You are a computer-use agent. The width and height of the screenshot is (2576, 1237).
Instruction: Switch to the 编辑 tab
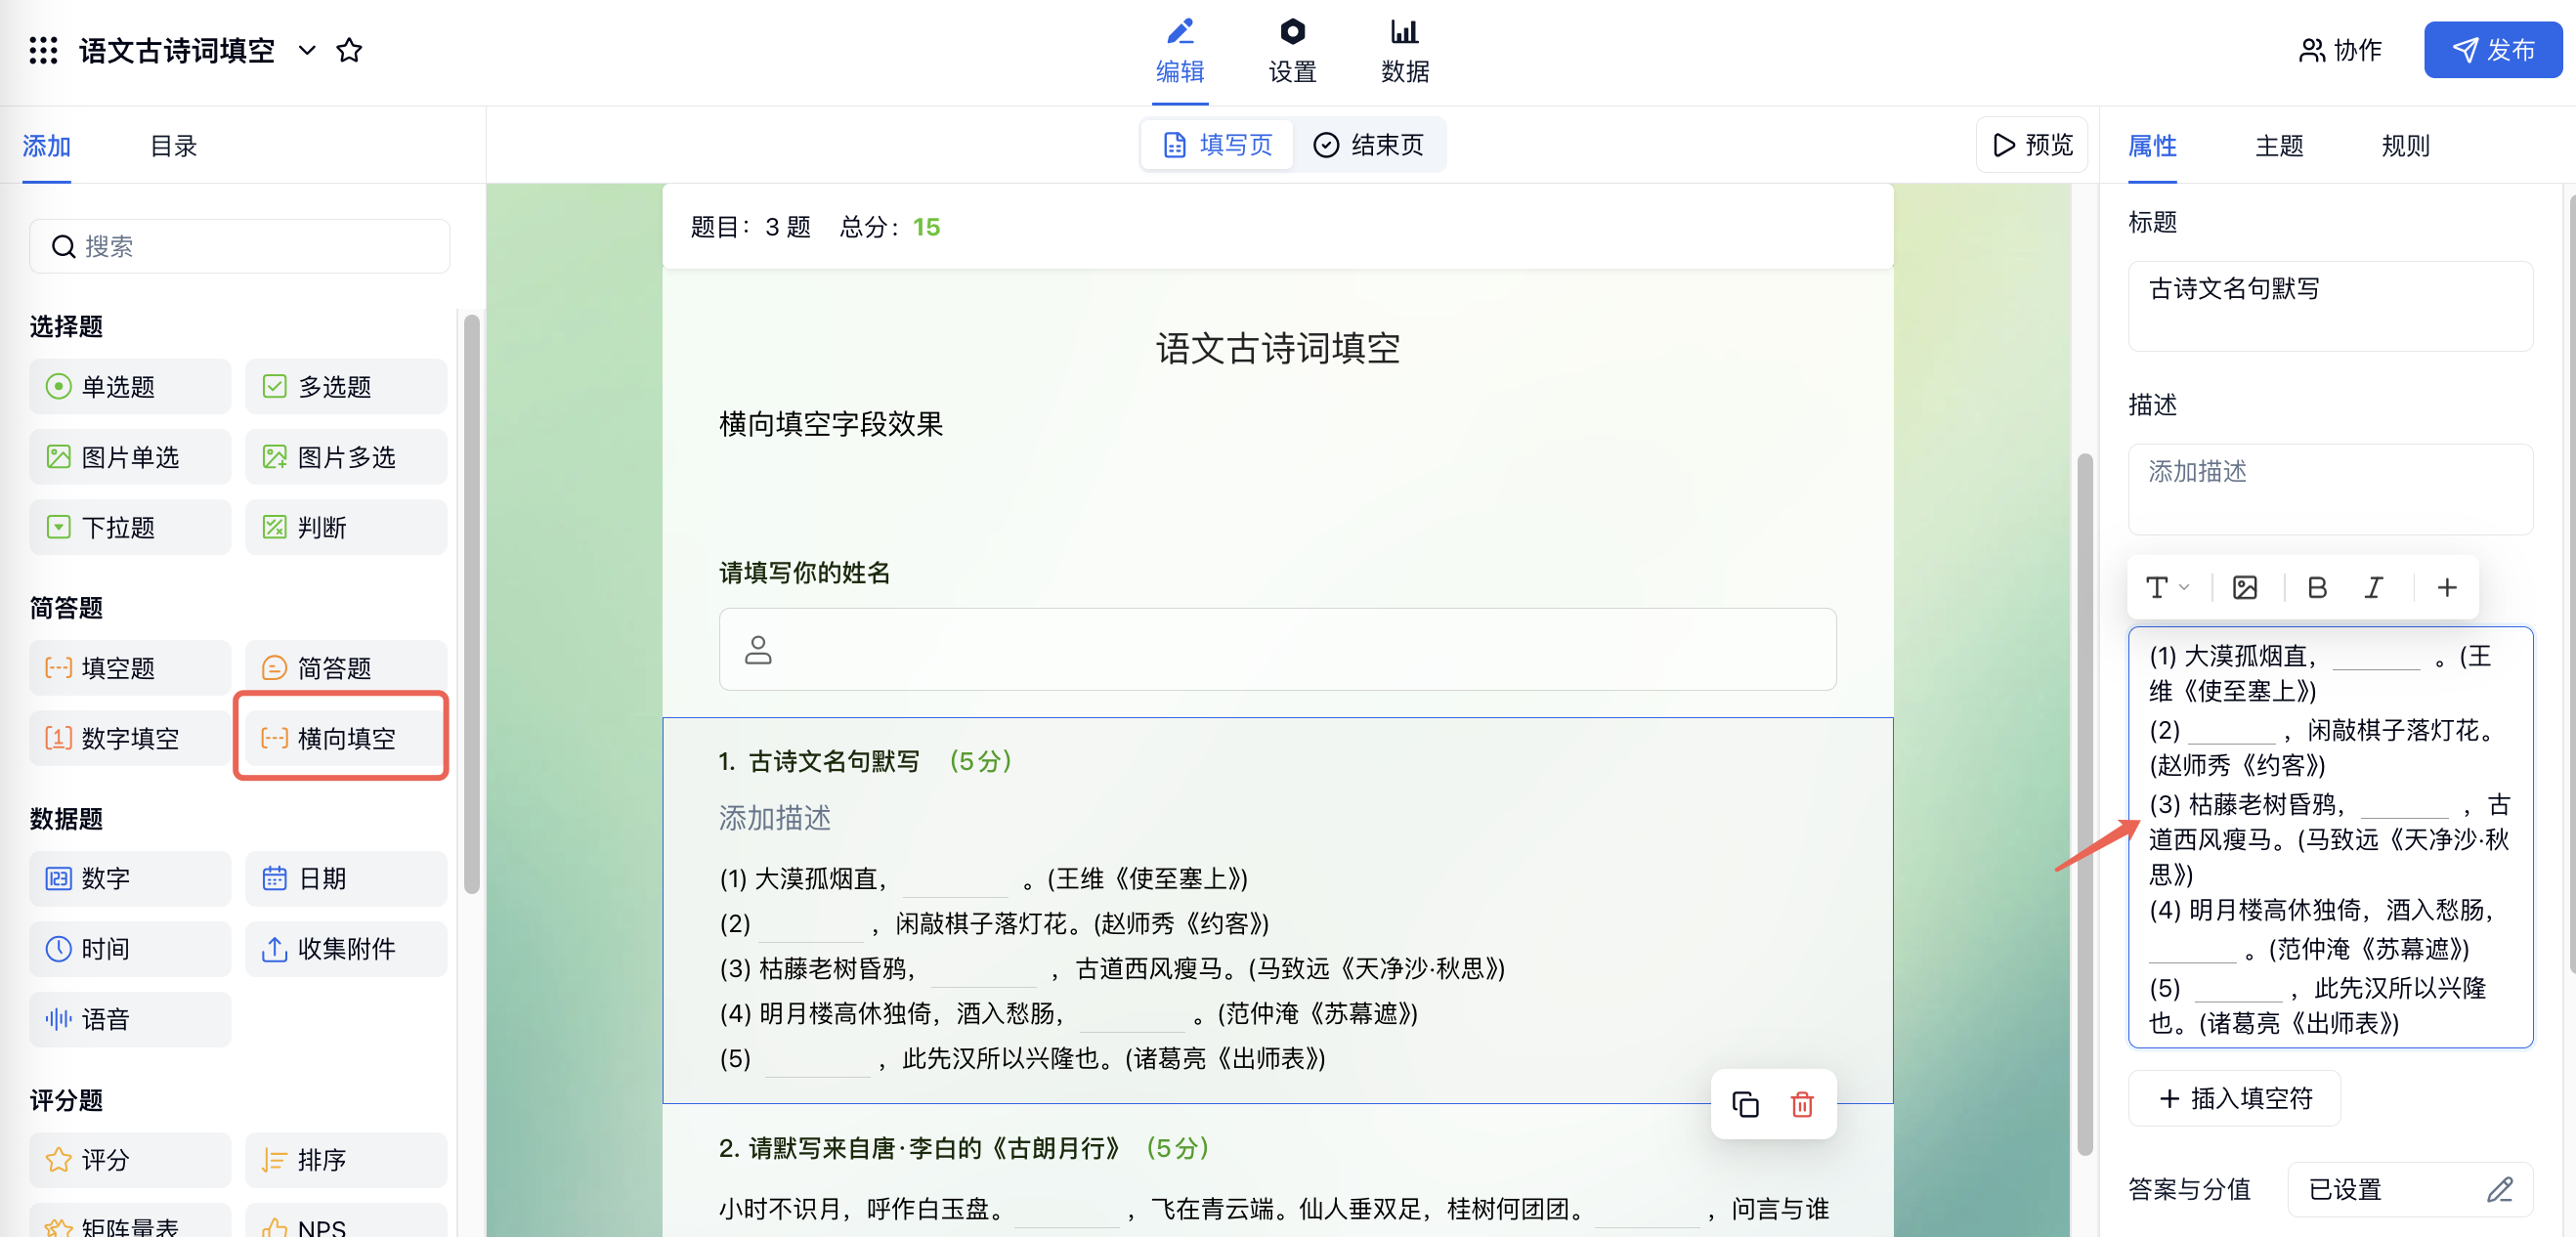click(1180, 50)
